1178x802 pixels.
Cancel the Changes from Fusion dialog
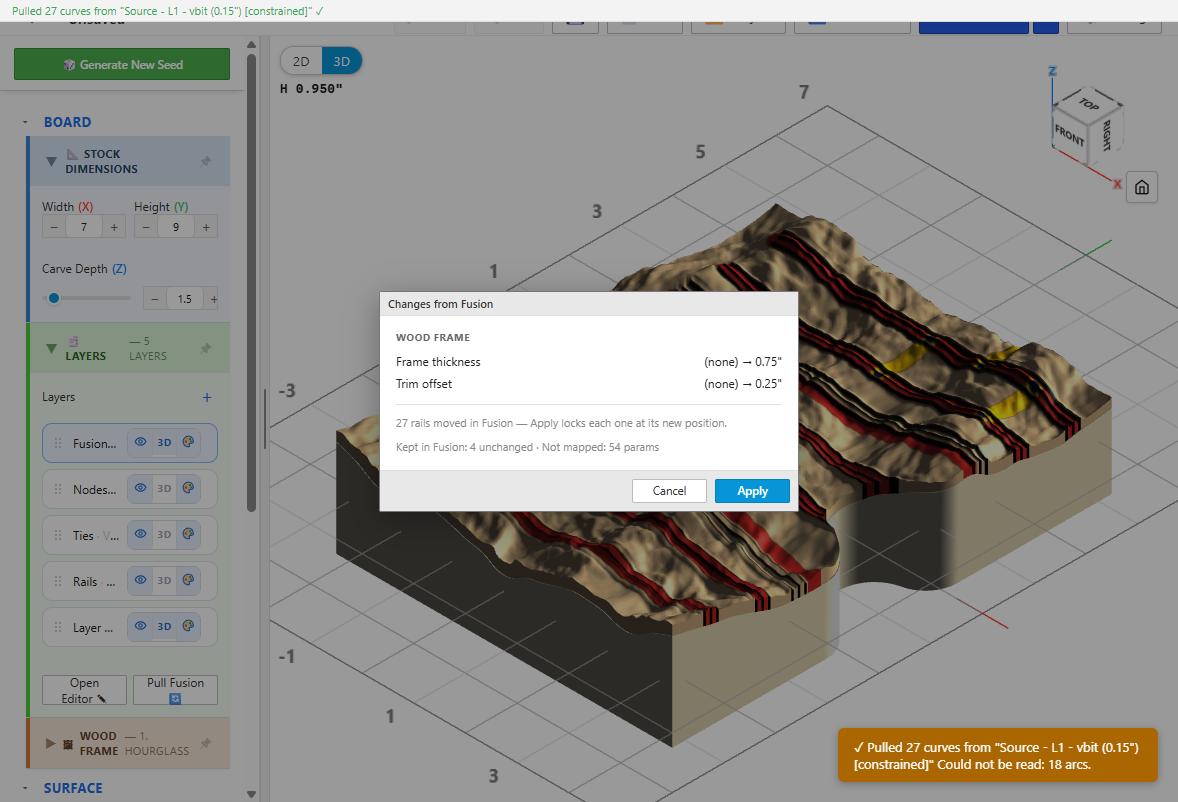669,491
